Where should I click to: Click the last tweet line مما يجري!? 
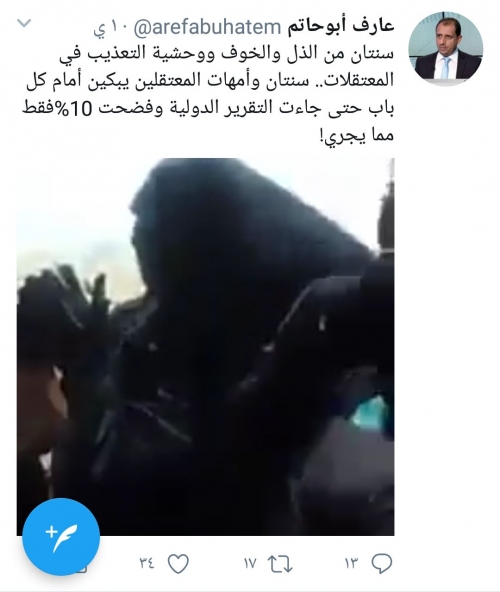[x=356, y=136]
